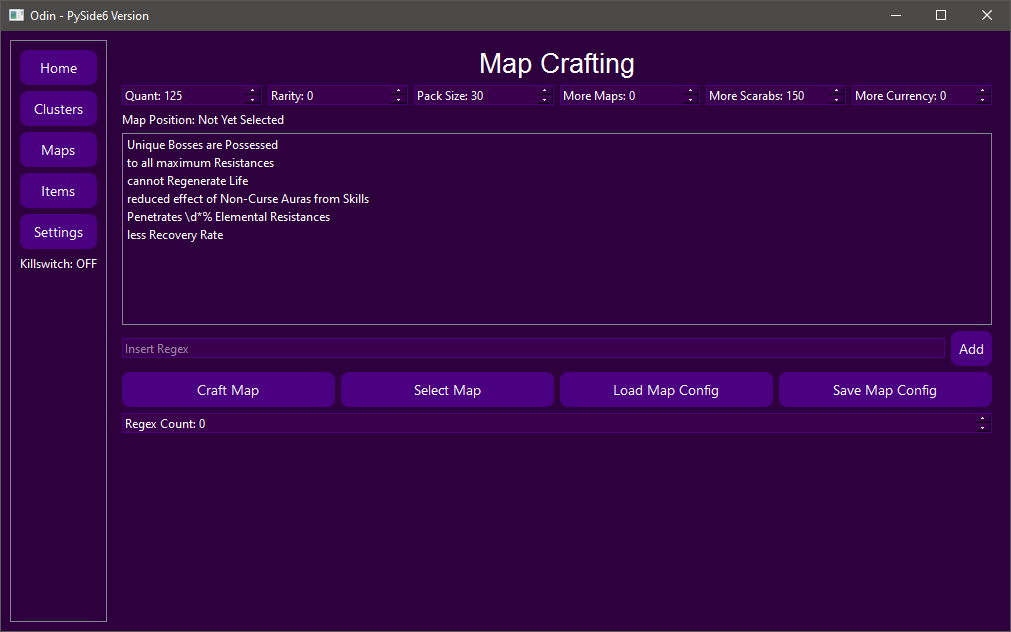
Task: Adjust the Regex Count stepper upward
Action: tap(982, 419)
